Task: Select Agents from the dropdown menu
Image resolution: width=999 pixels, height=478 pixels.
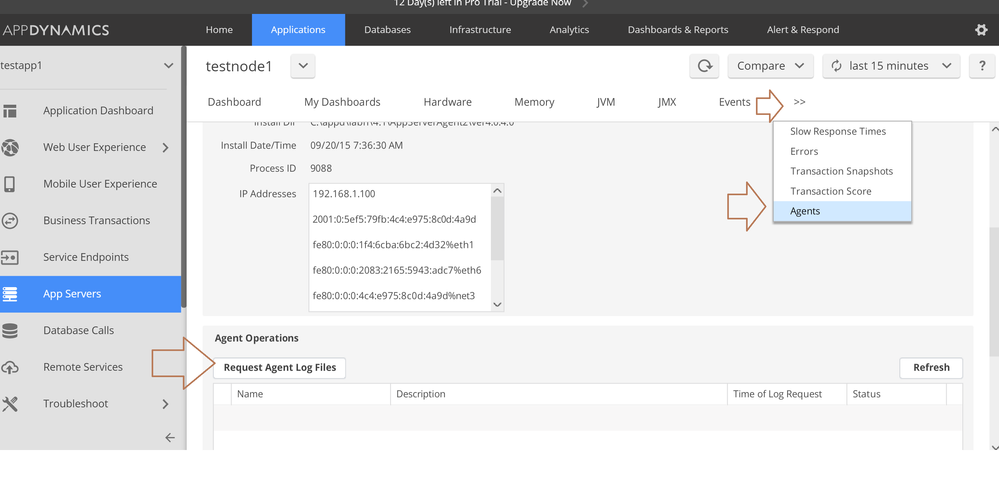Action: (x=842, y=211)
